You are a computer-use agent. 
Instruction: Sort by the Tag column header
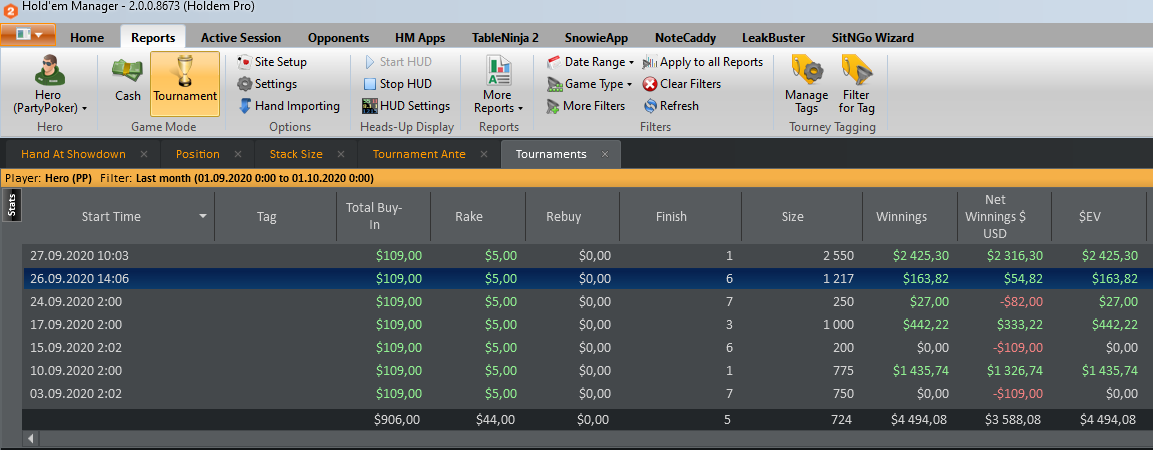275,217
